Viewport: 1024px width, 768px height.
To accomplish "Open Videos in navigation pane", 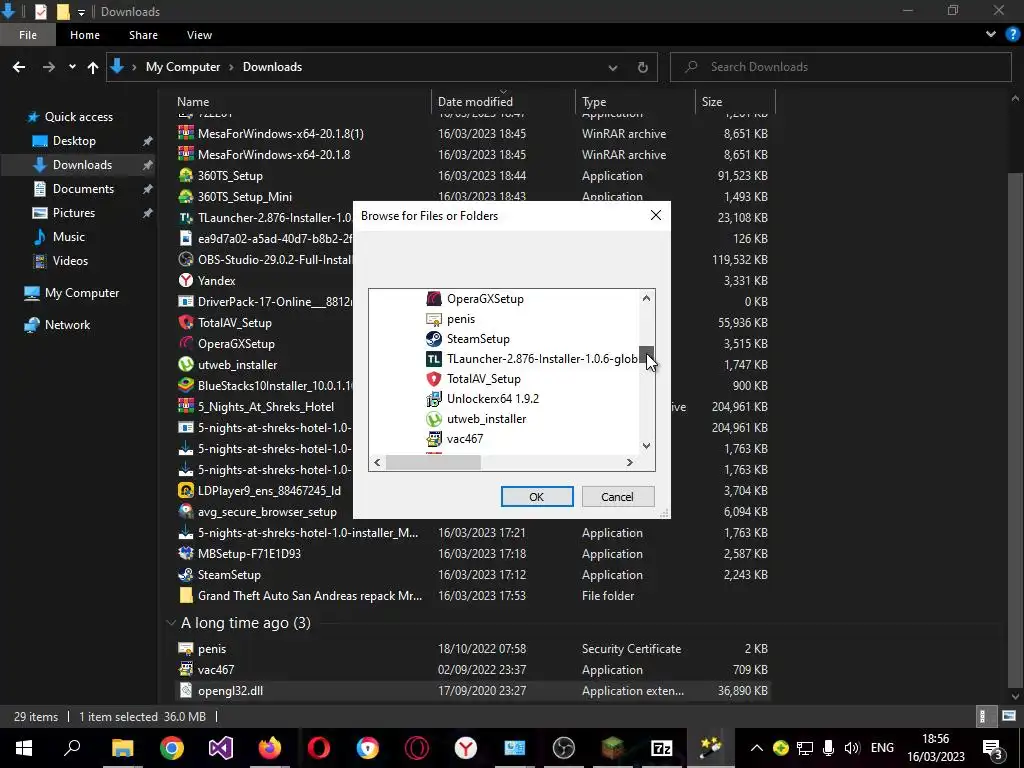I will 70,261.
